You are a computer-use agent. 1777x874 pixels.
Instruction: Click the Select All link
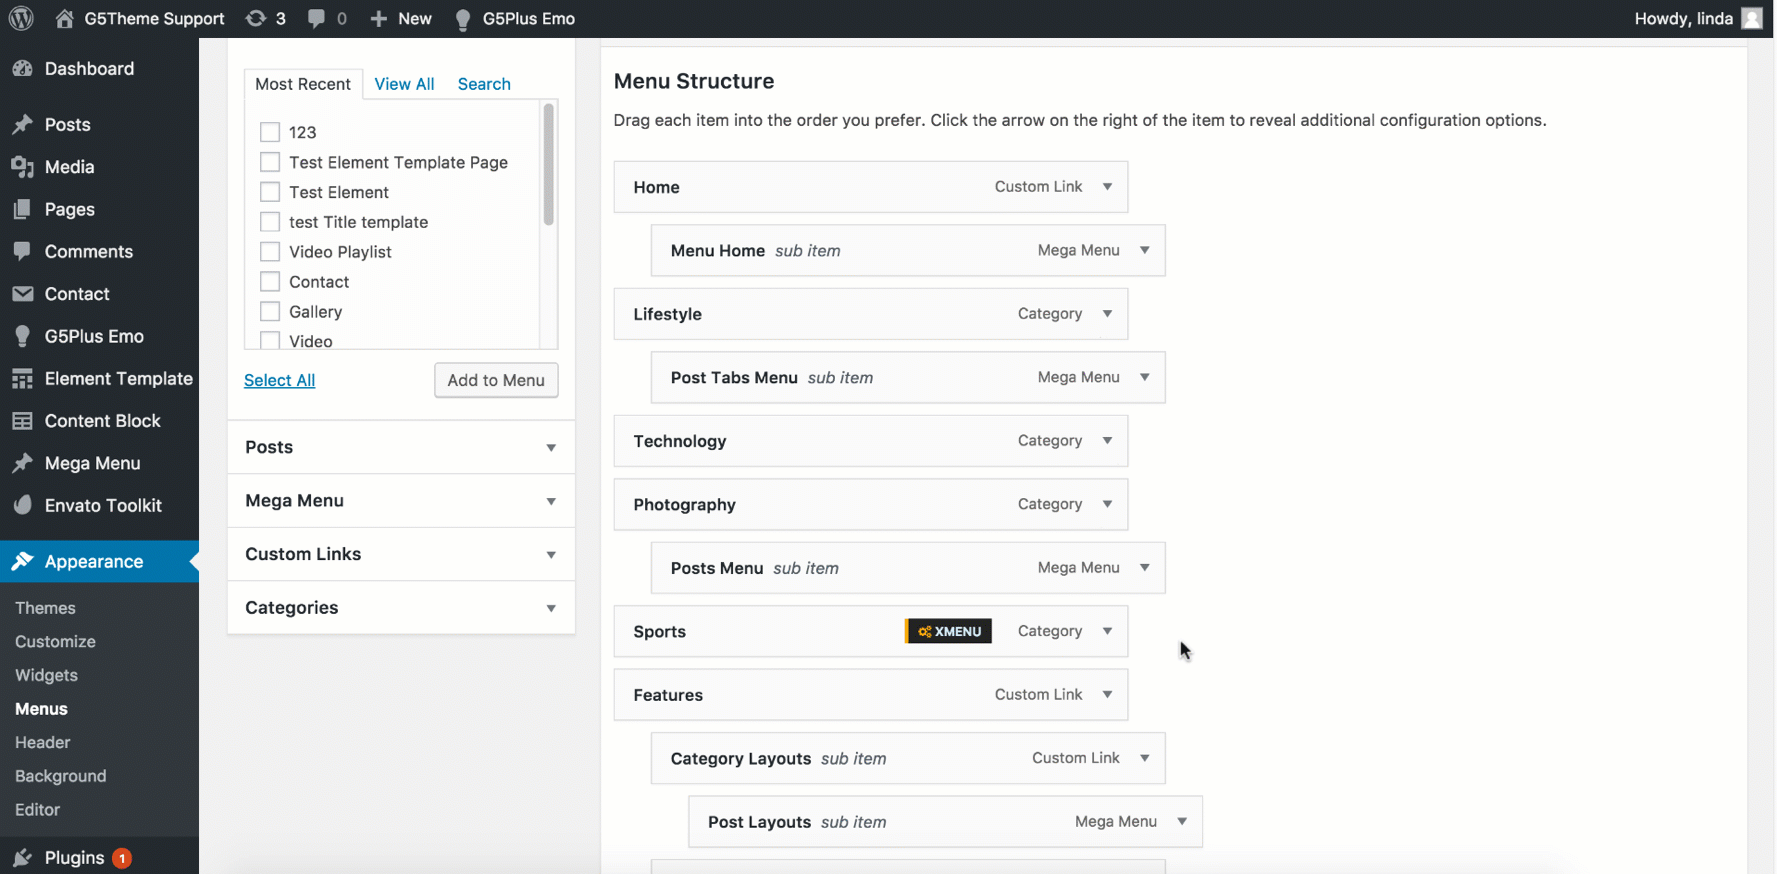coord(279,380)
